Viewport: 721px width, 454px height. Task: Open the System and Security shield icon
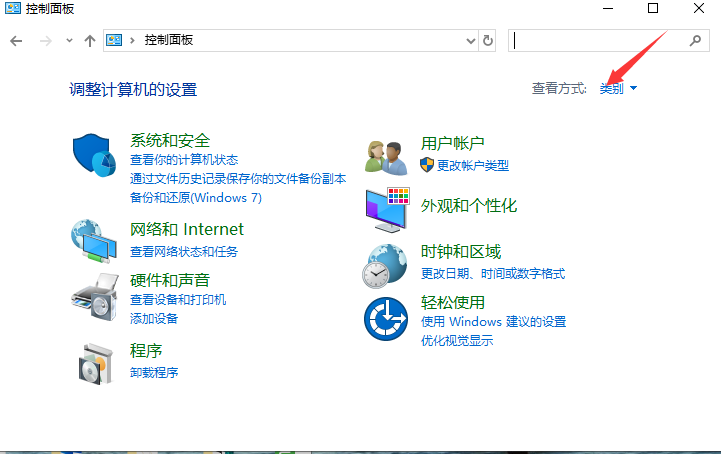96,155
